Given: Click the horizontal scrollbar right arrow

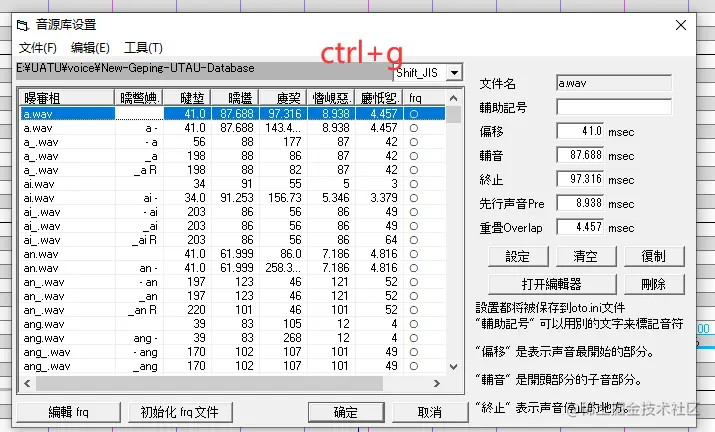Looking at the screenshot, I should coord(436,384).
